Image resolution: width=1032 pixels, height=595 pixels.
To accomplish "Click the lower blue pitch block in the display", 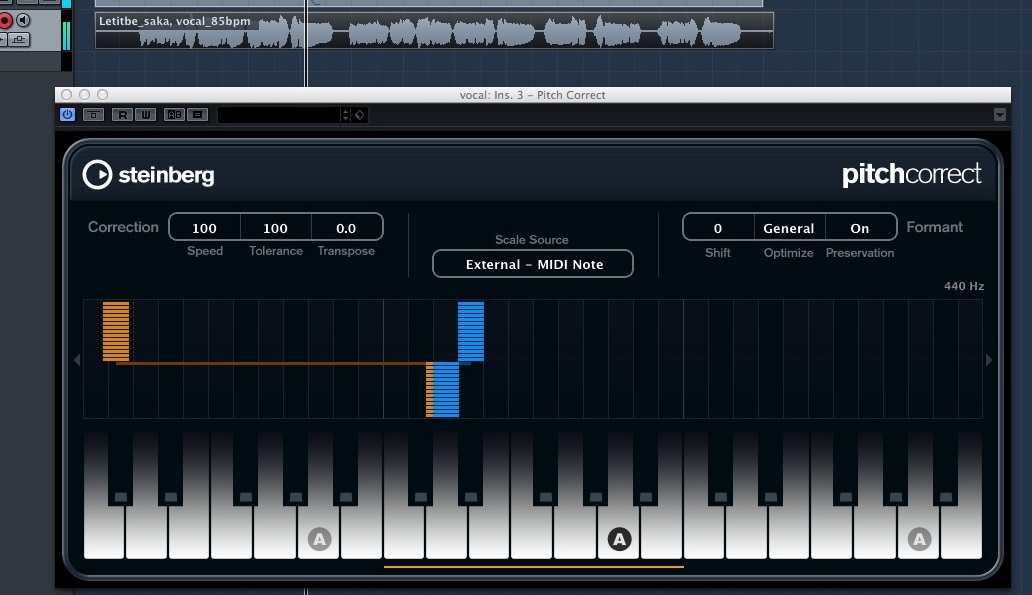I will click(446, 390).
